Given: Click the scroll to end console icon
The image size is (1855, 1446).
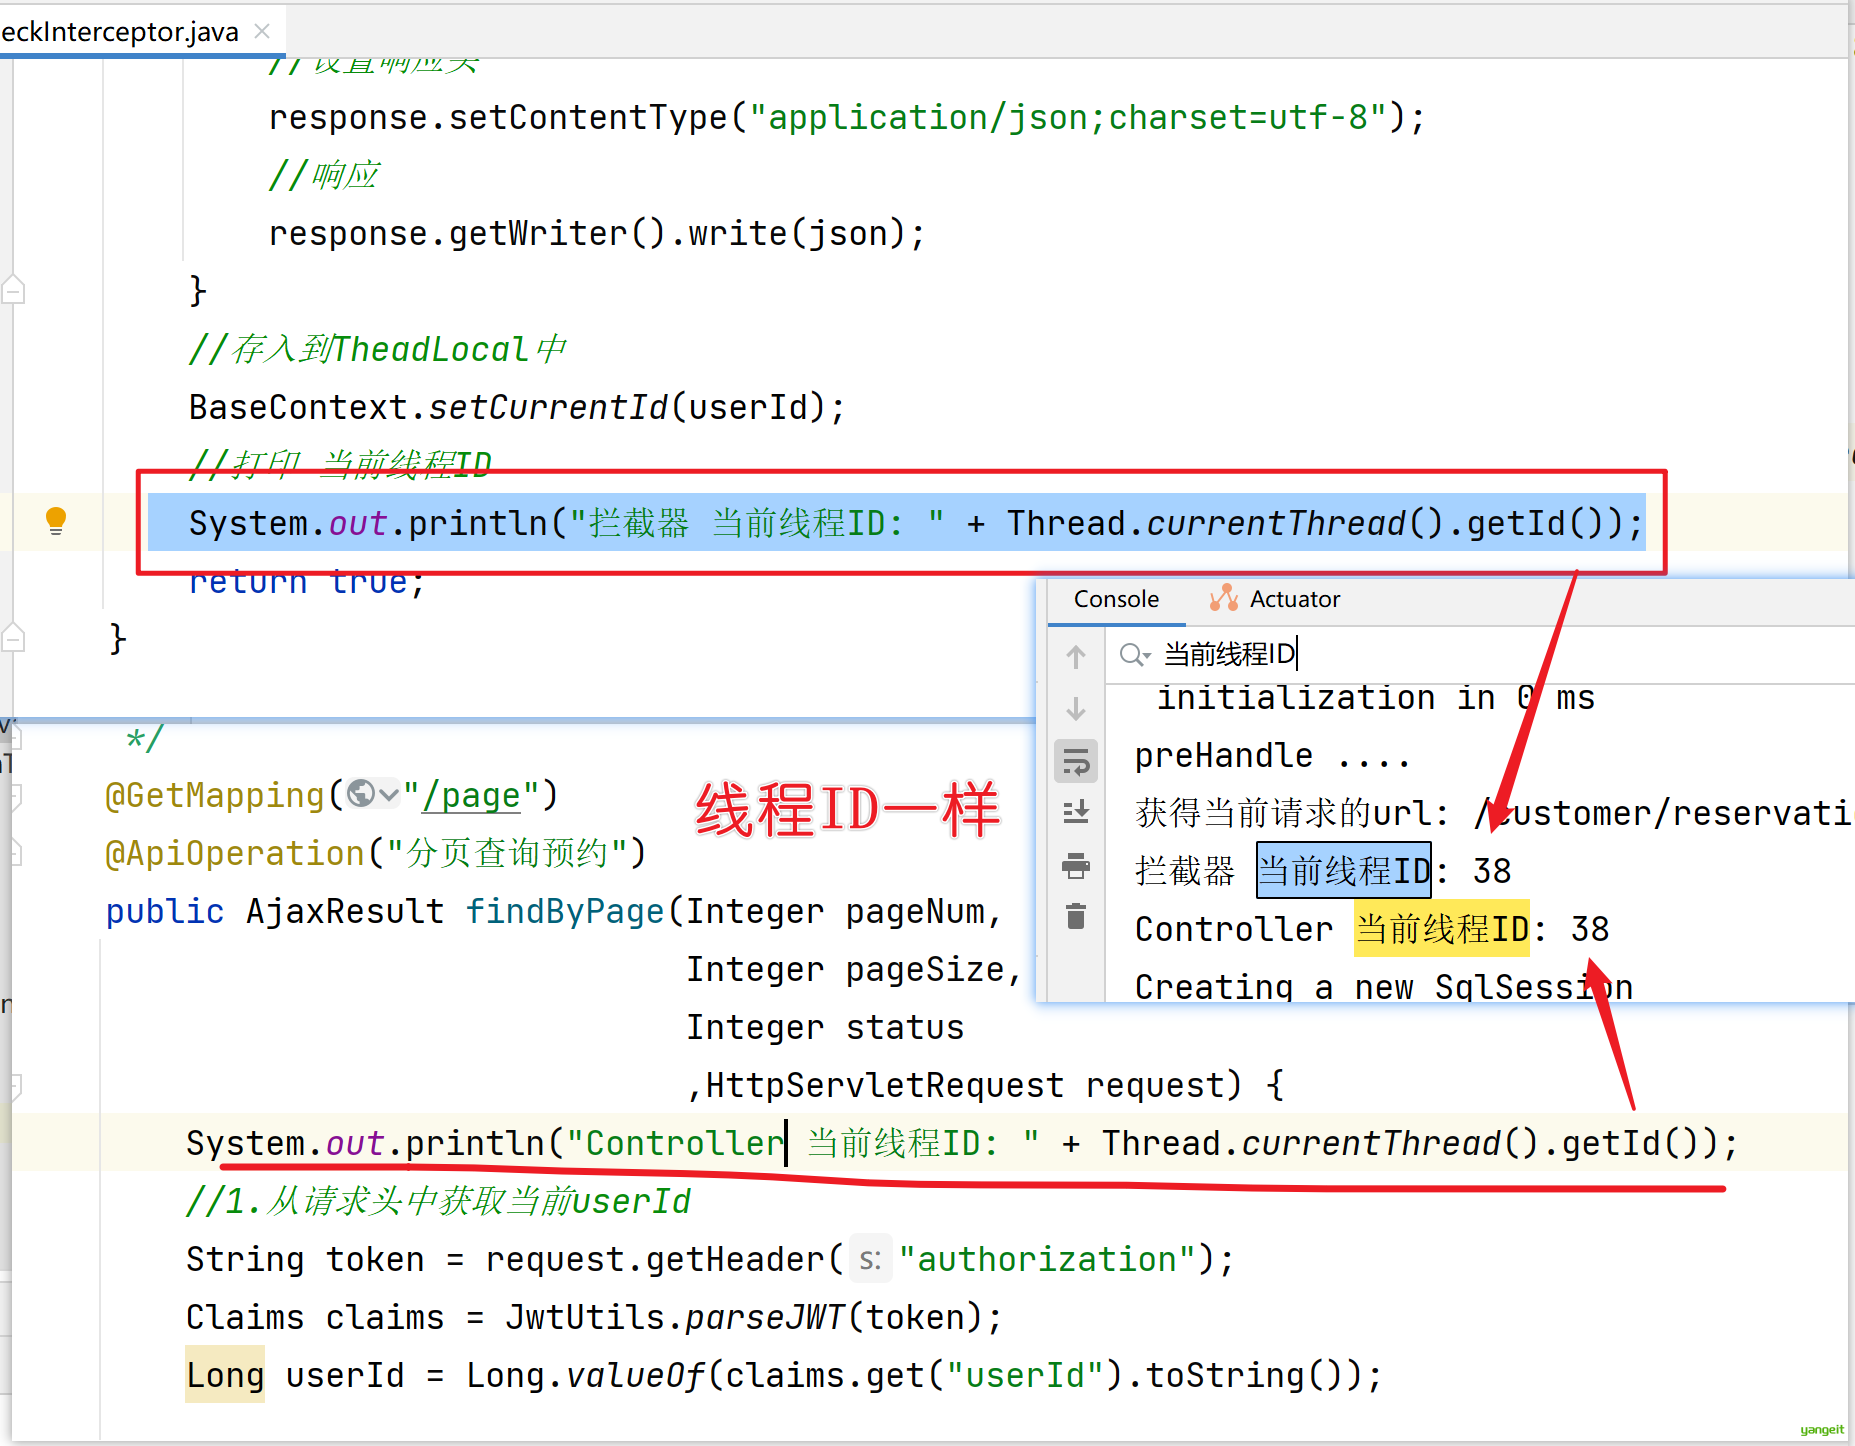Looking at the screenshot, I should click(x=1076, y=812).
